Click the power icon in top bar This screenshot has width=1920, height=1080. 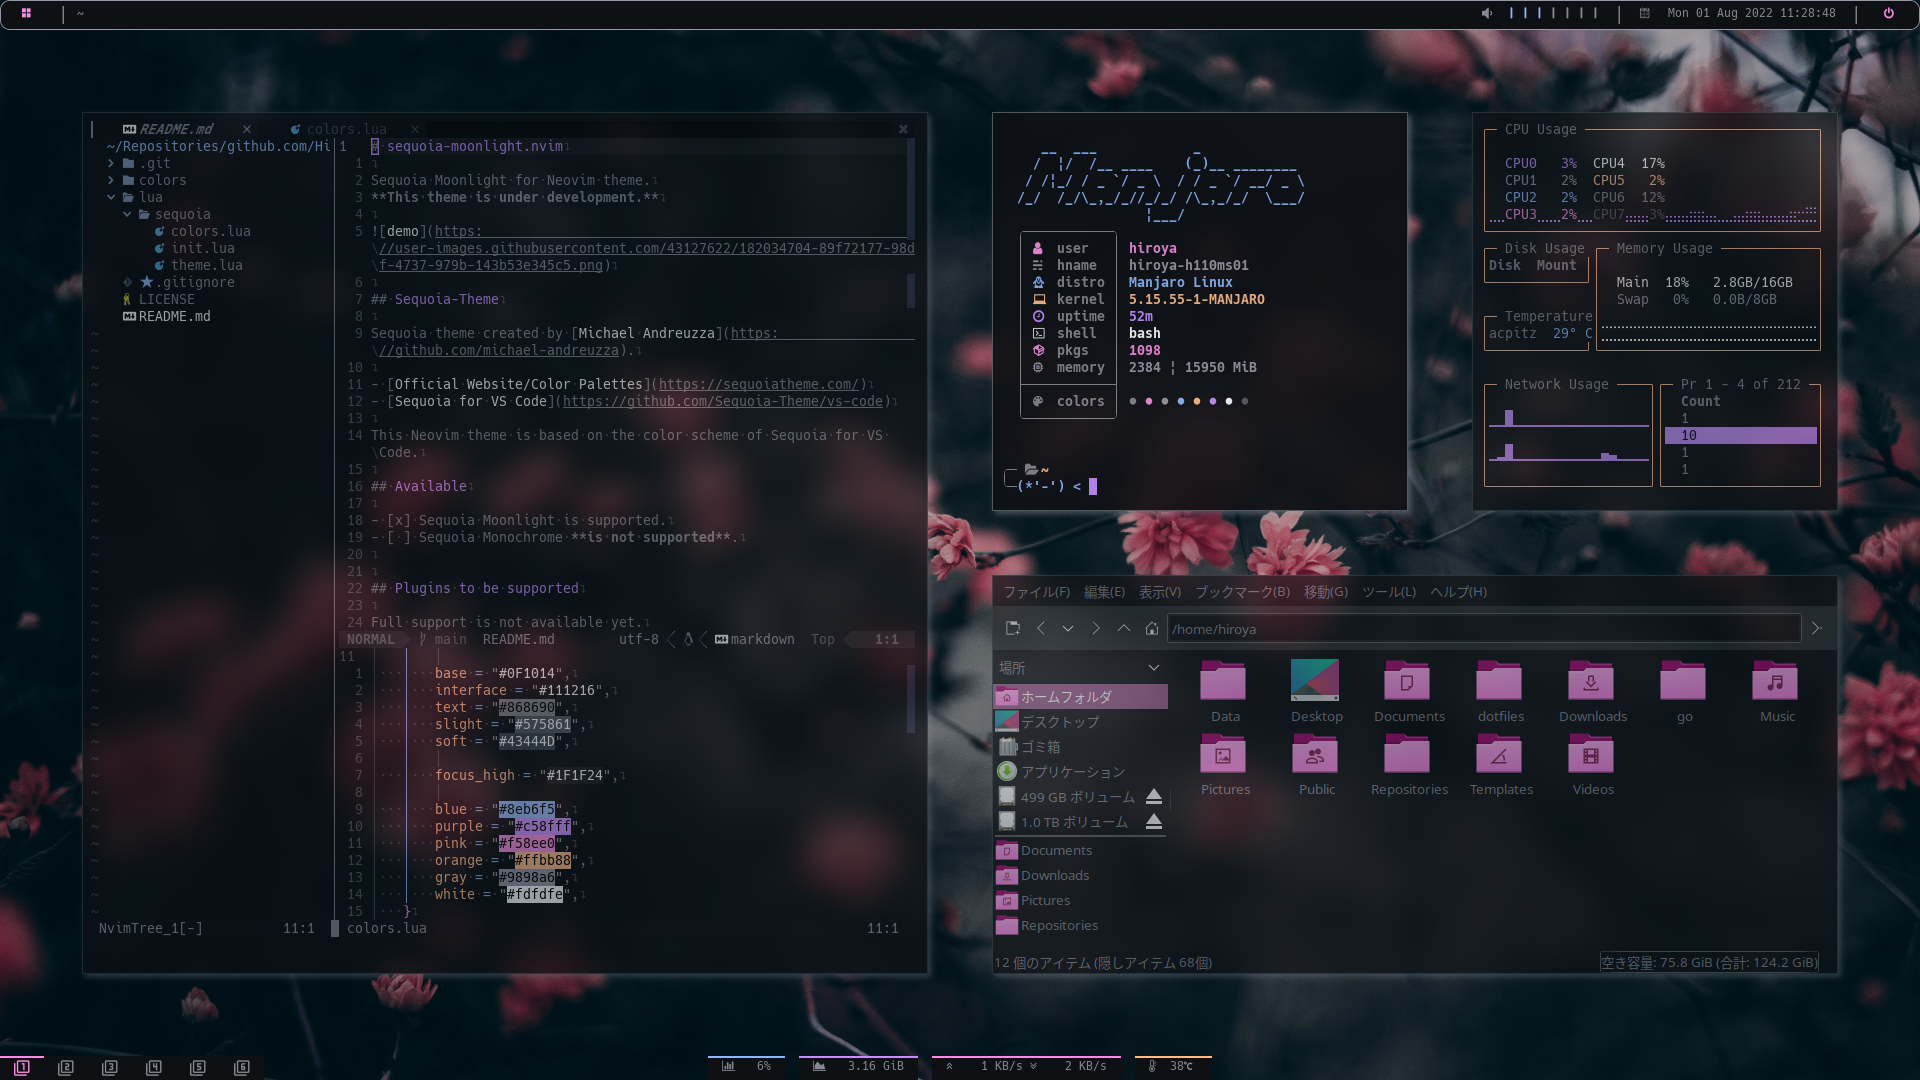click(x=1888, y=13)
